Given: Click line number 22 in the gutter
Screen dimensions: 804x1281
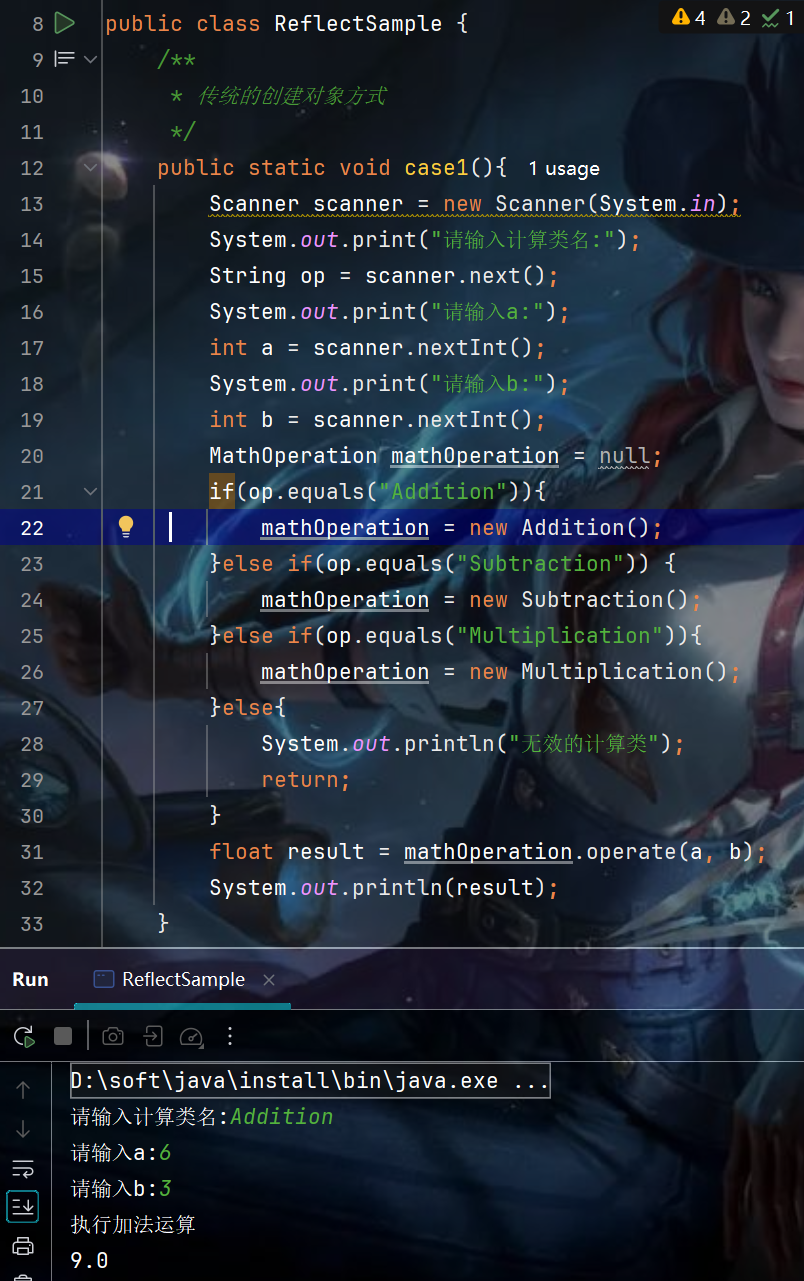Looking at the screenshot, I should pos(31,527).
